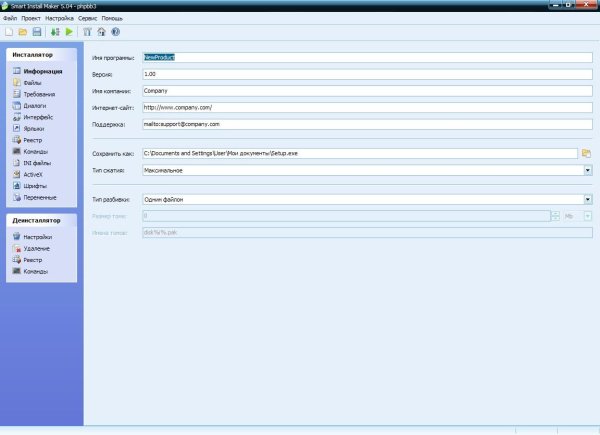Screen dimensions: 600x435
Task: Click the Деинсталлятор panel header
Action: tap(41, 221)
